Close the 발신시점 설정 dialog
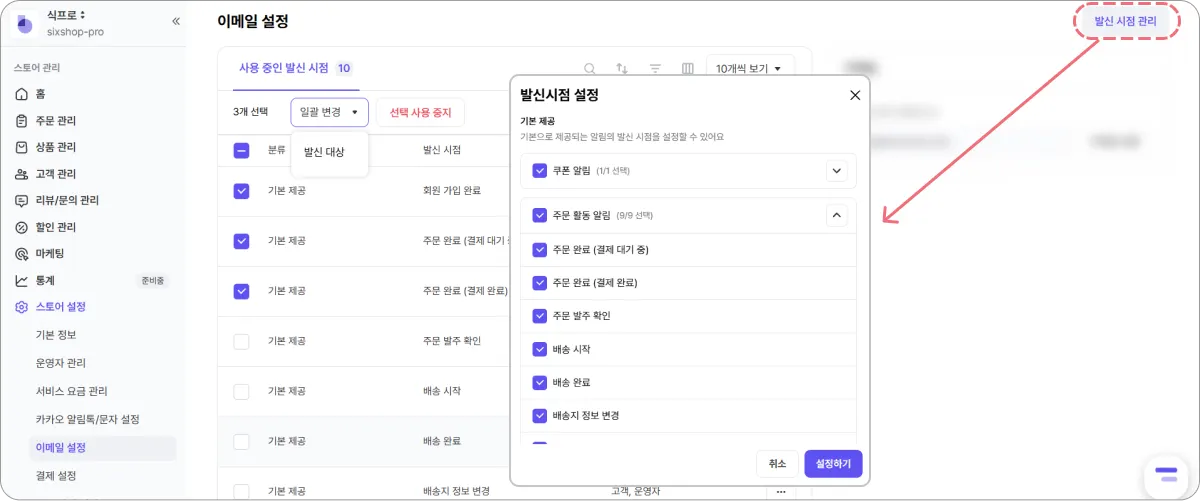The image size is (1200, 501). click(855, 96)
